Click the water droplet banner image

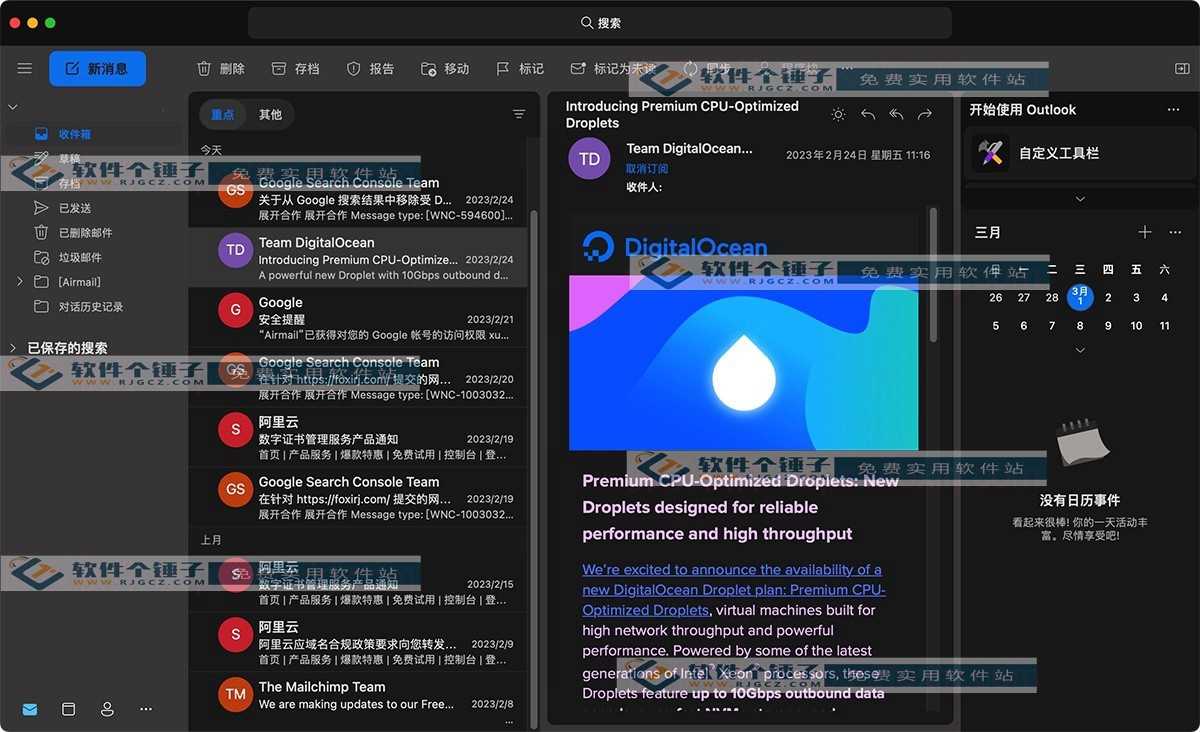tap(743, 363)
